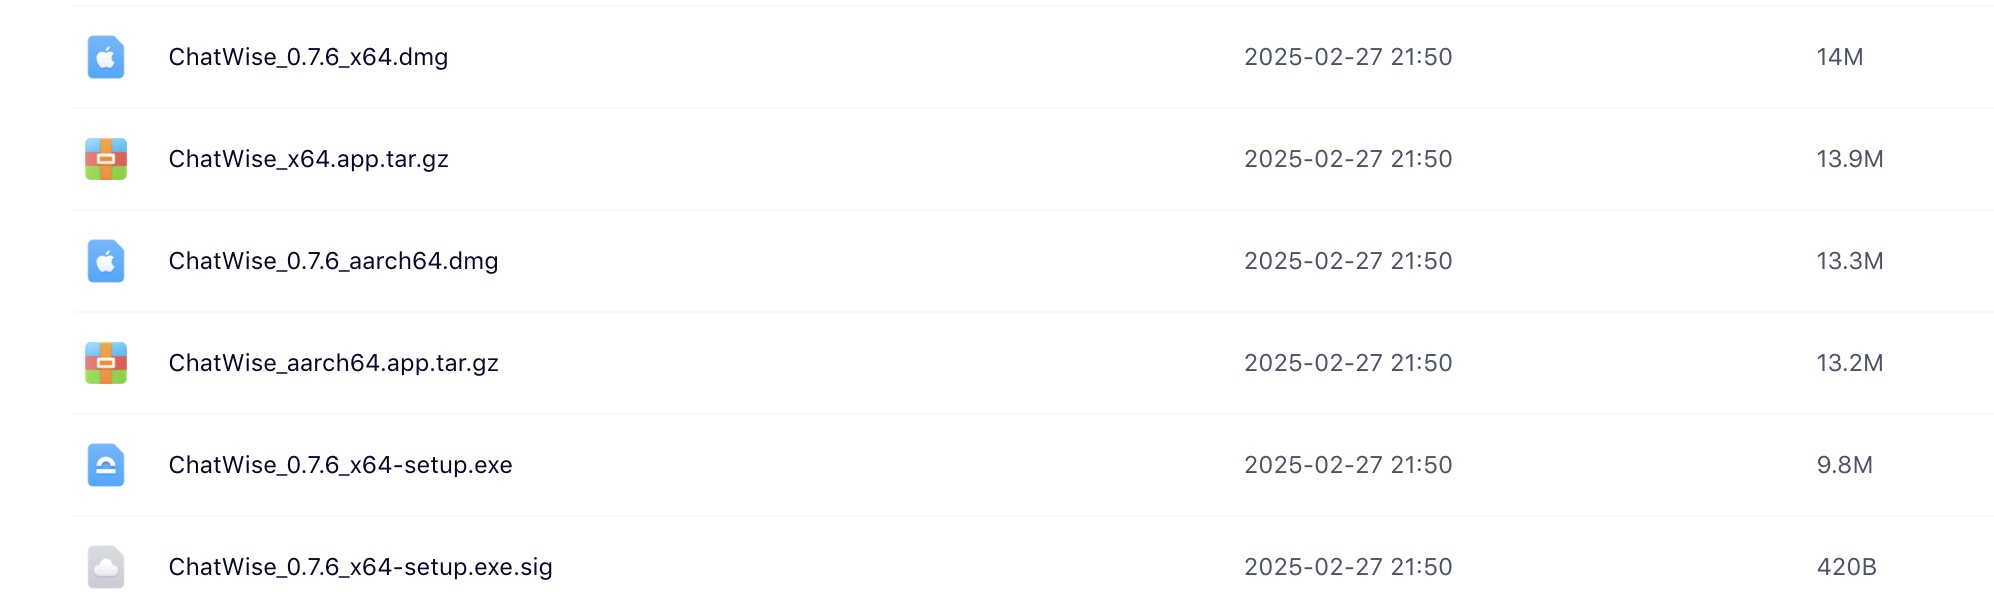Open the ChatWise_0.7.6_x64-setup.exe.sig file name

(x=360, y=567)
